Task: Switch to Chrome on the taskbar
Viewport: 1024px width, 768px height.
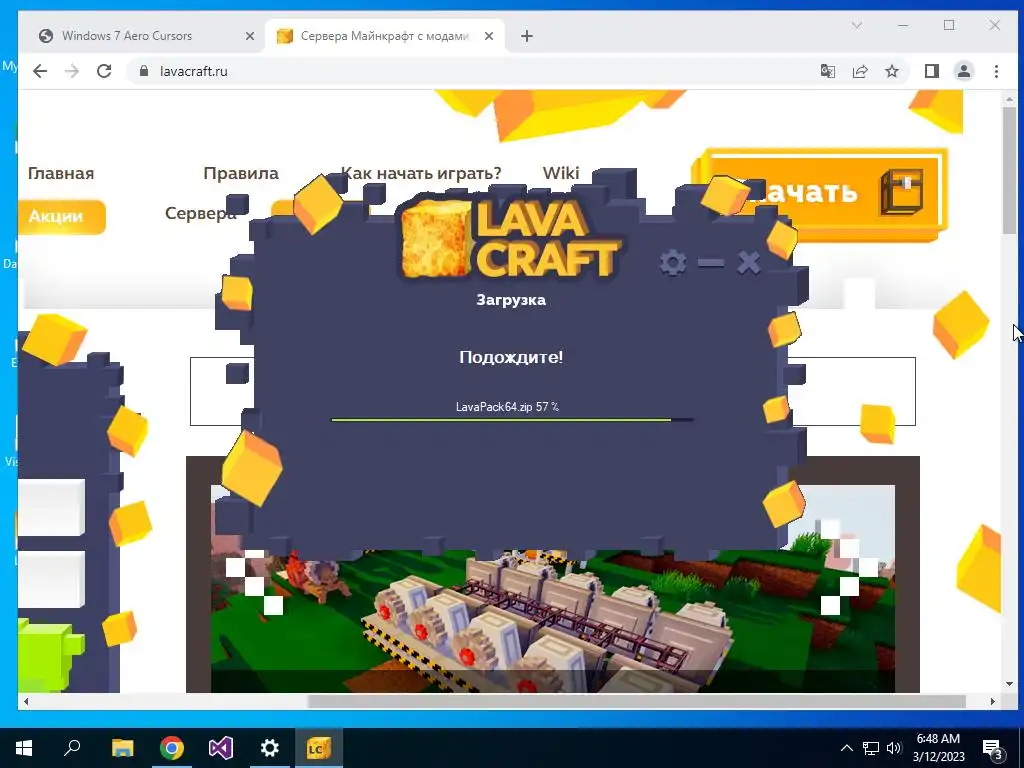Action: point(172,748)
